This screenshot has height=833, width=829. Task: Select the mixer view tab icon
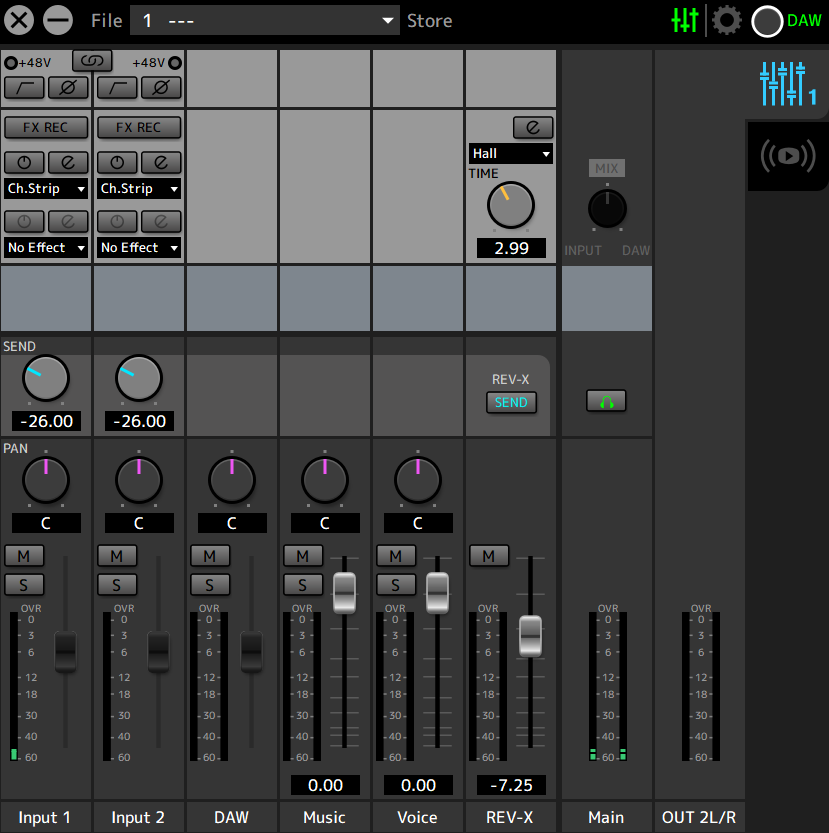pyautogui.click(x=788, y=83)
